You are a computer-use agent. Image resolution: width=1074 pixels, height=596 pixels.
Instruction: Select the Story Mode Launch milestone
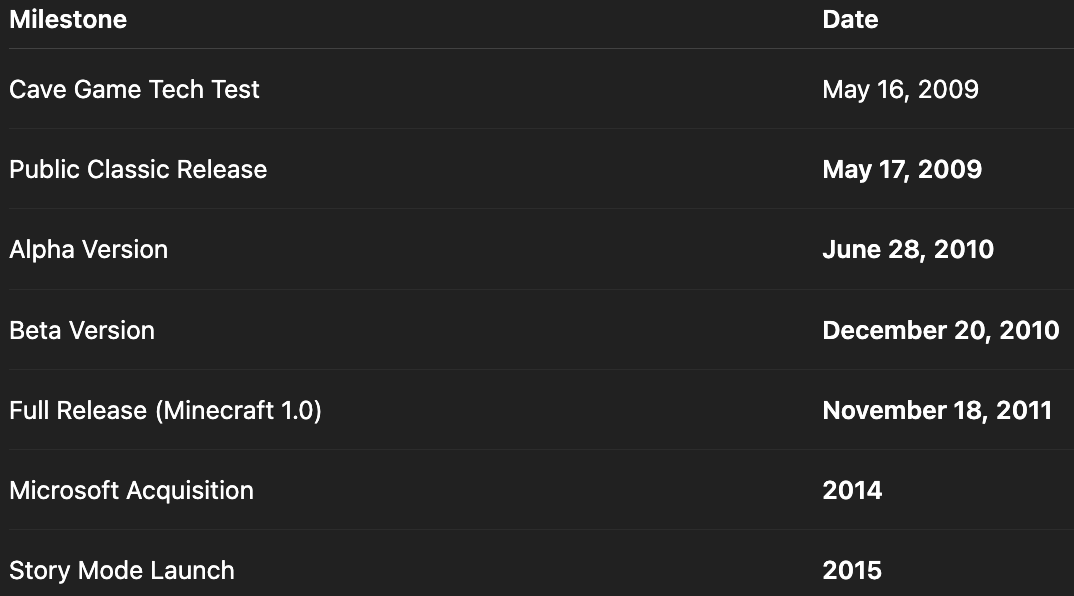tap(122, 570)
